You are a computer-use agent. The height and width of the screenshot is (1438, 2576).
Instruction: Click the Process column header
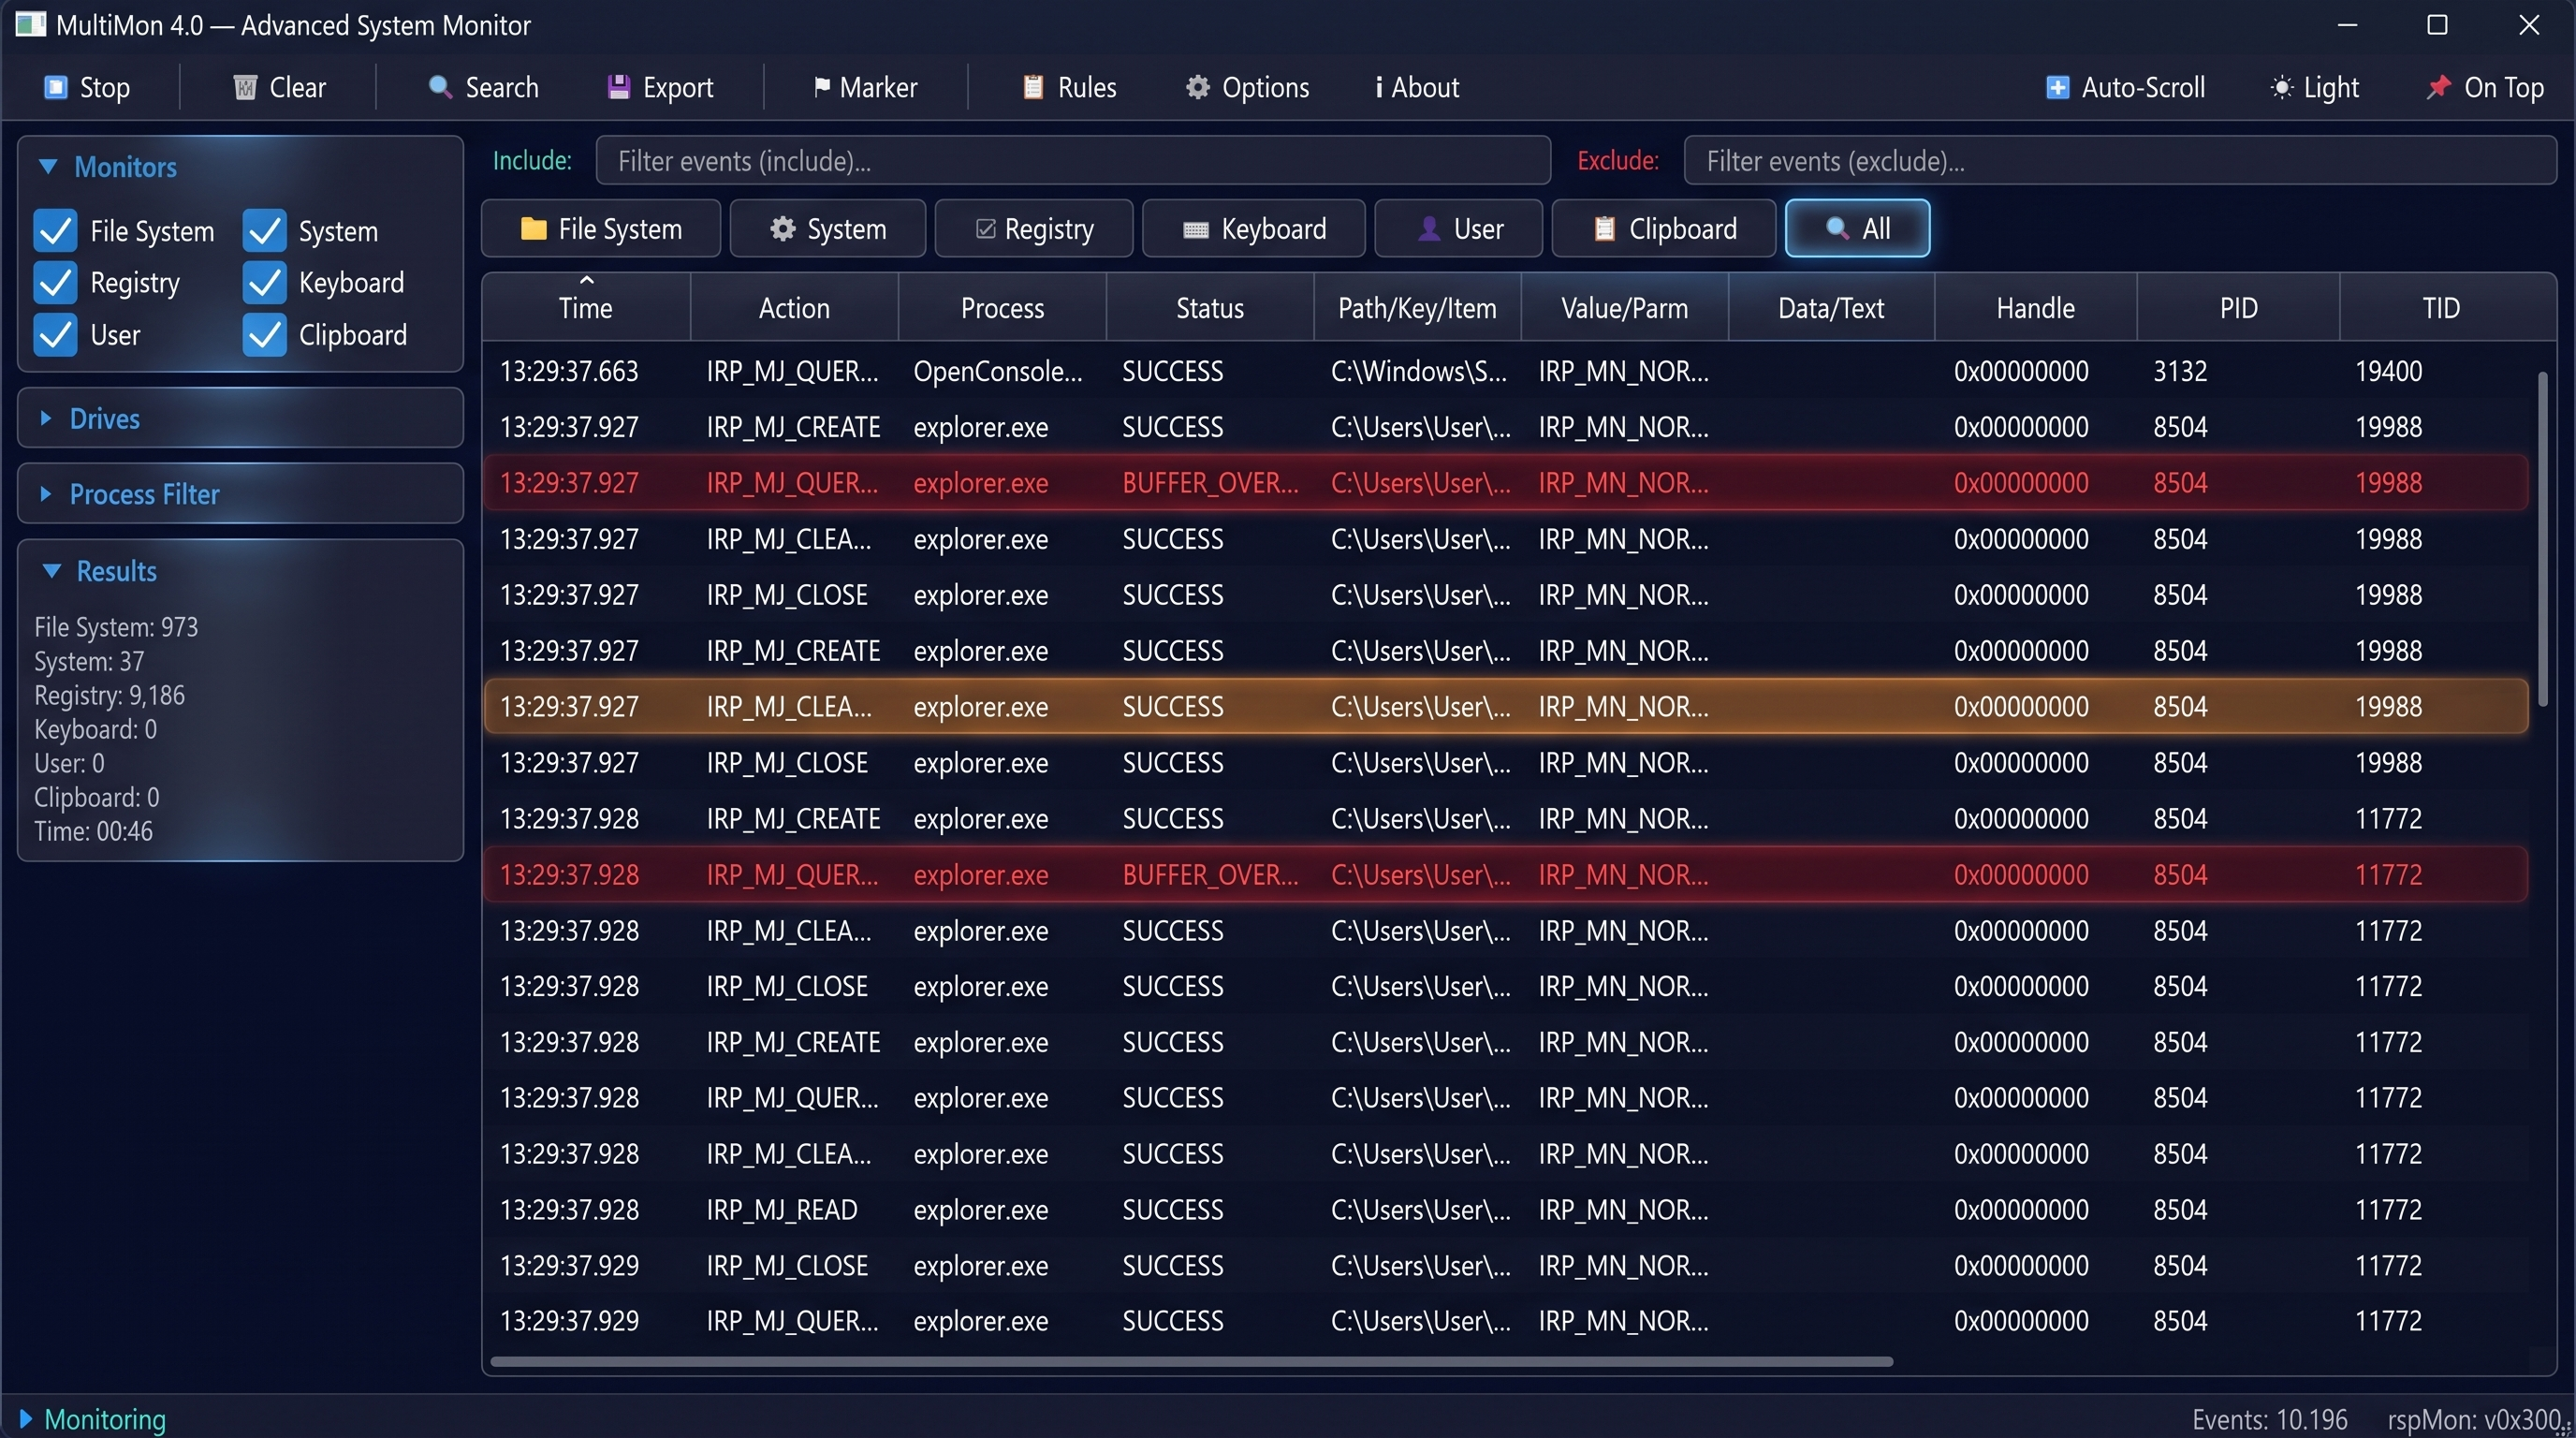[1002, 307]
